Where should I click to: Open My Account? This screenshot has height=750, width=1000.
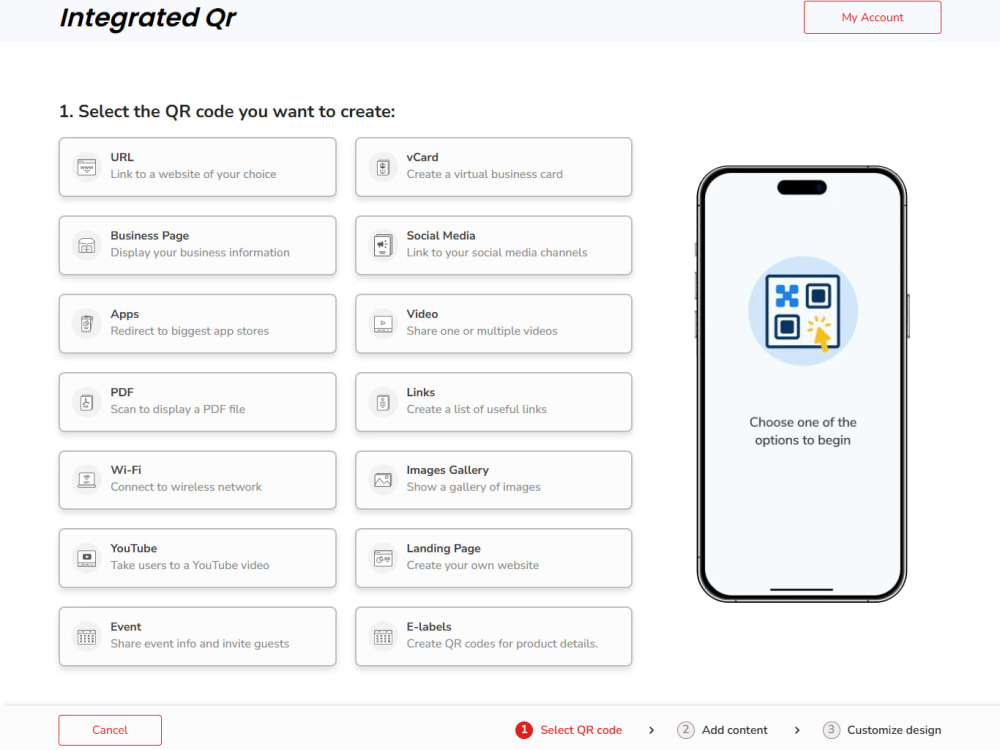[x=872, y=17]
